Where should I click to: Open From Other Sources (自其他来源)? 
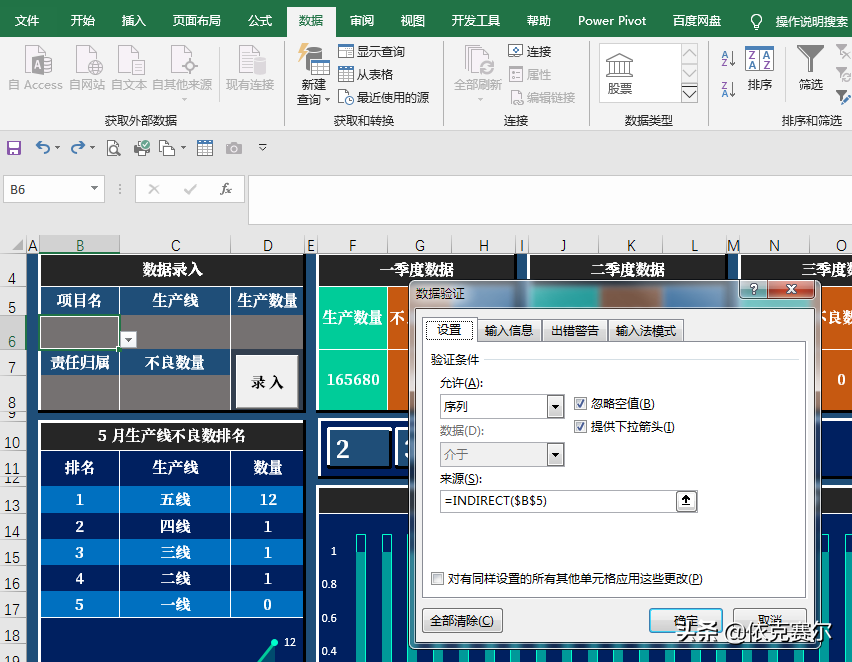182,73
